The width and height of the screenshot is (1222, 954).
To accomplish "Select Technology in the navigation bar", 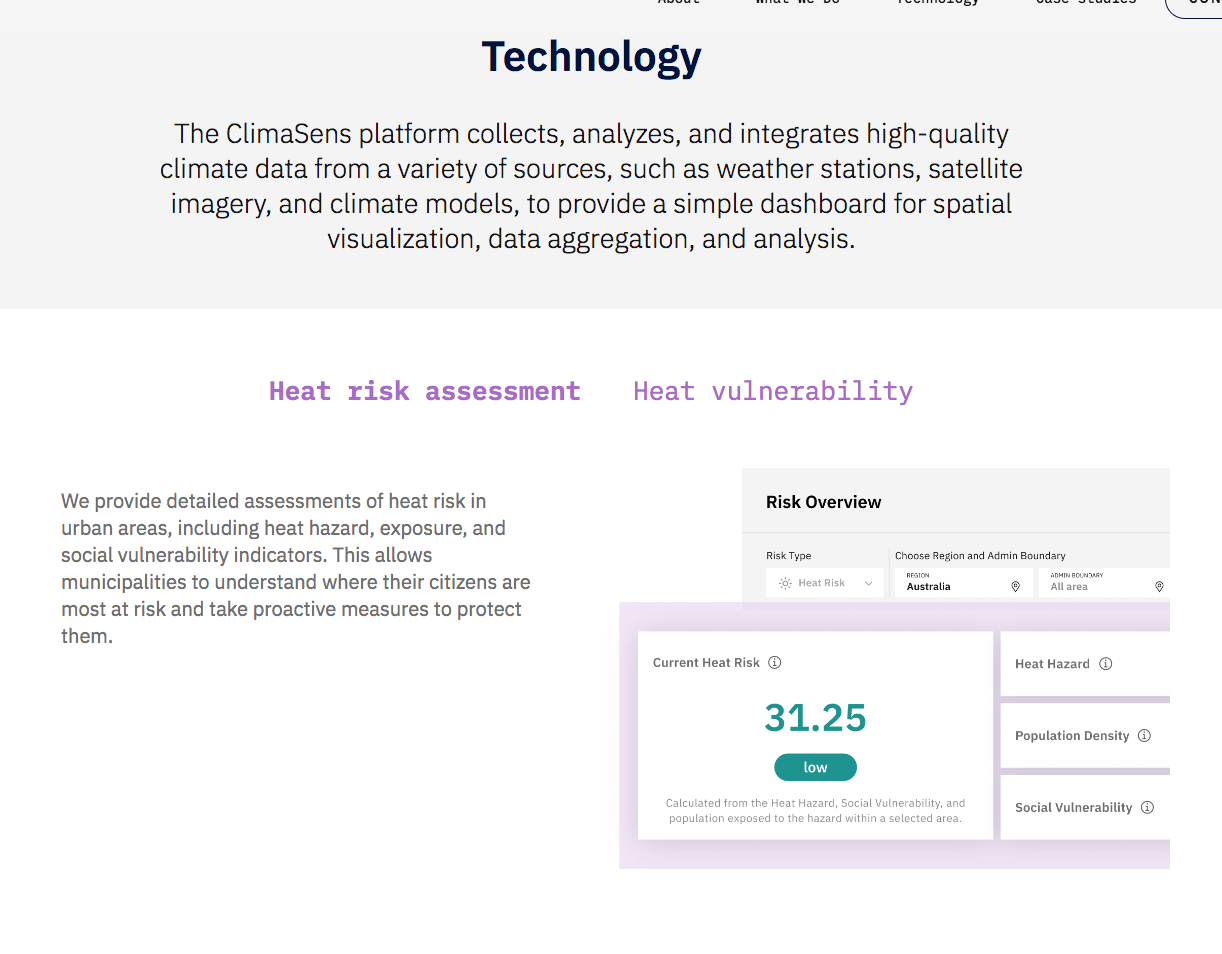I will pos(937,3).
